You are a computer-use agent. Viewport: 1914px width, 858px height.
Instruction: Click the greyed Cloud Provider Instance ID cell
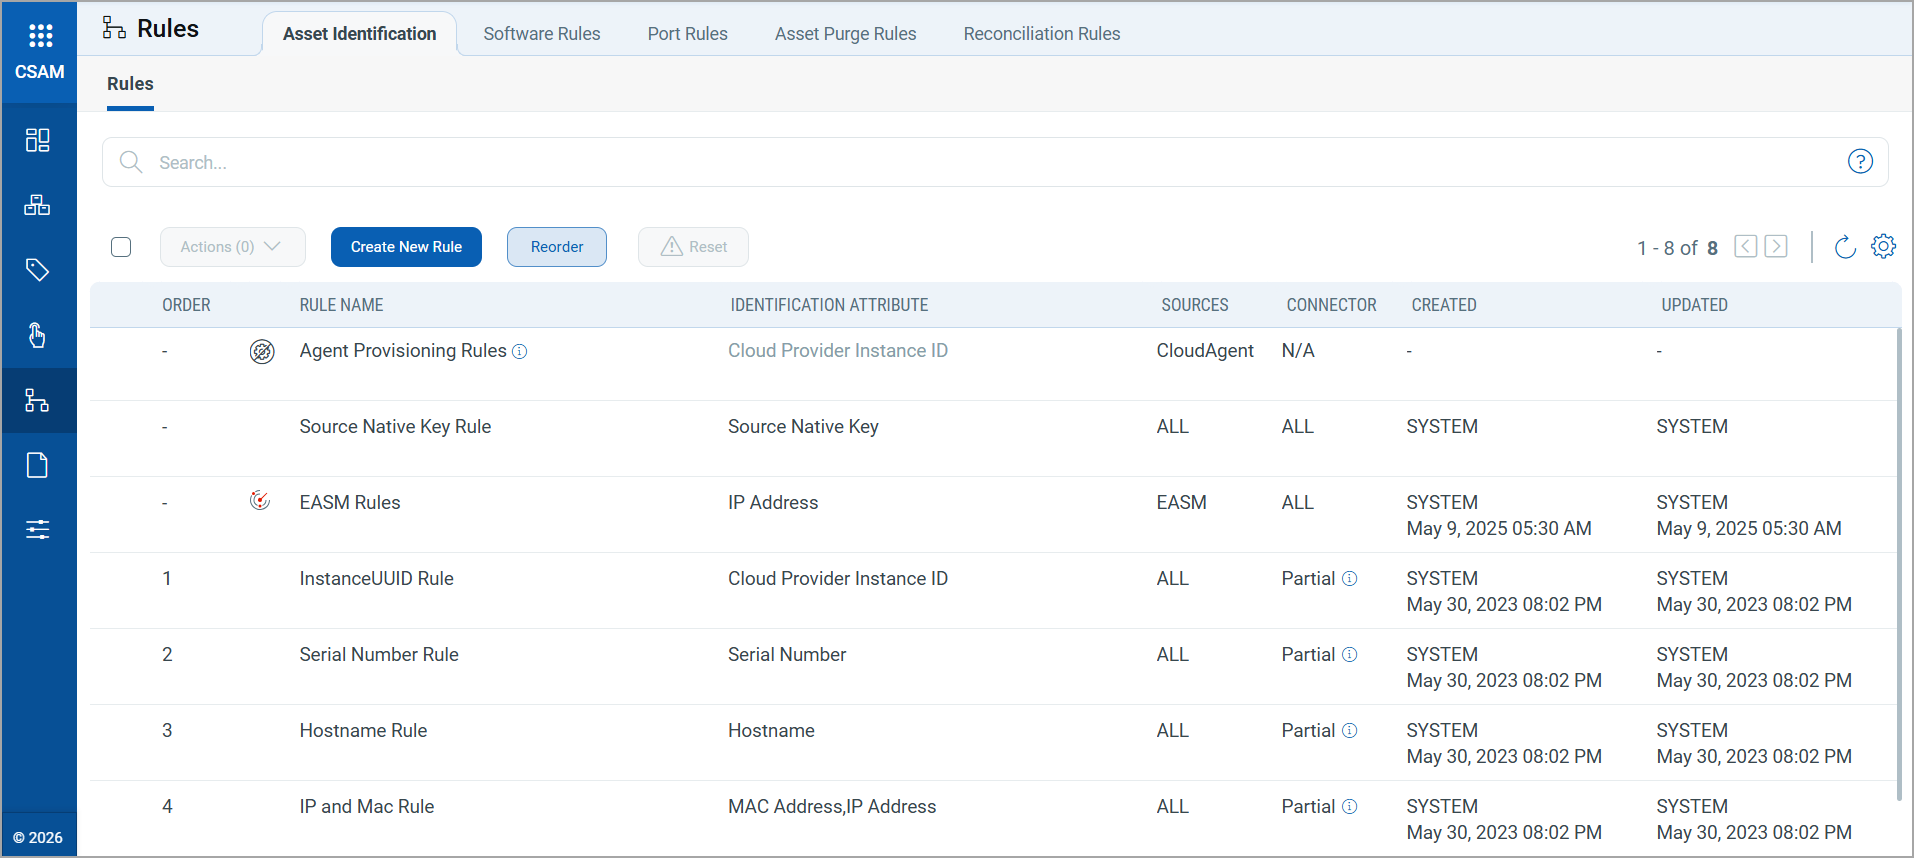pos(838,351)
